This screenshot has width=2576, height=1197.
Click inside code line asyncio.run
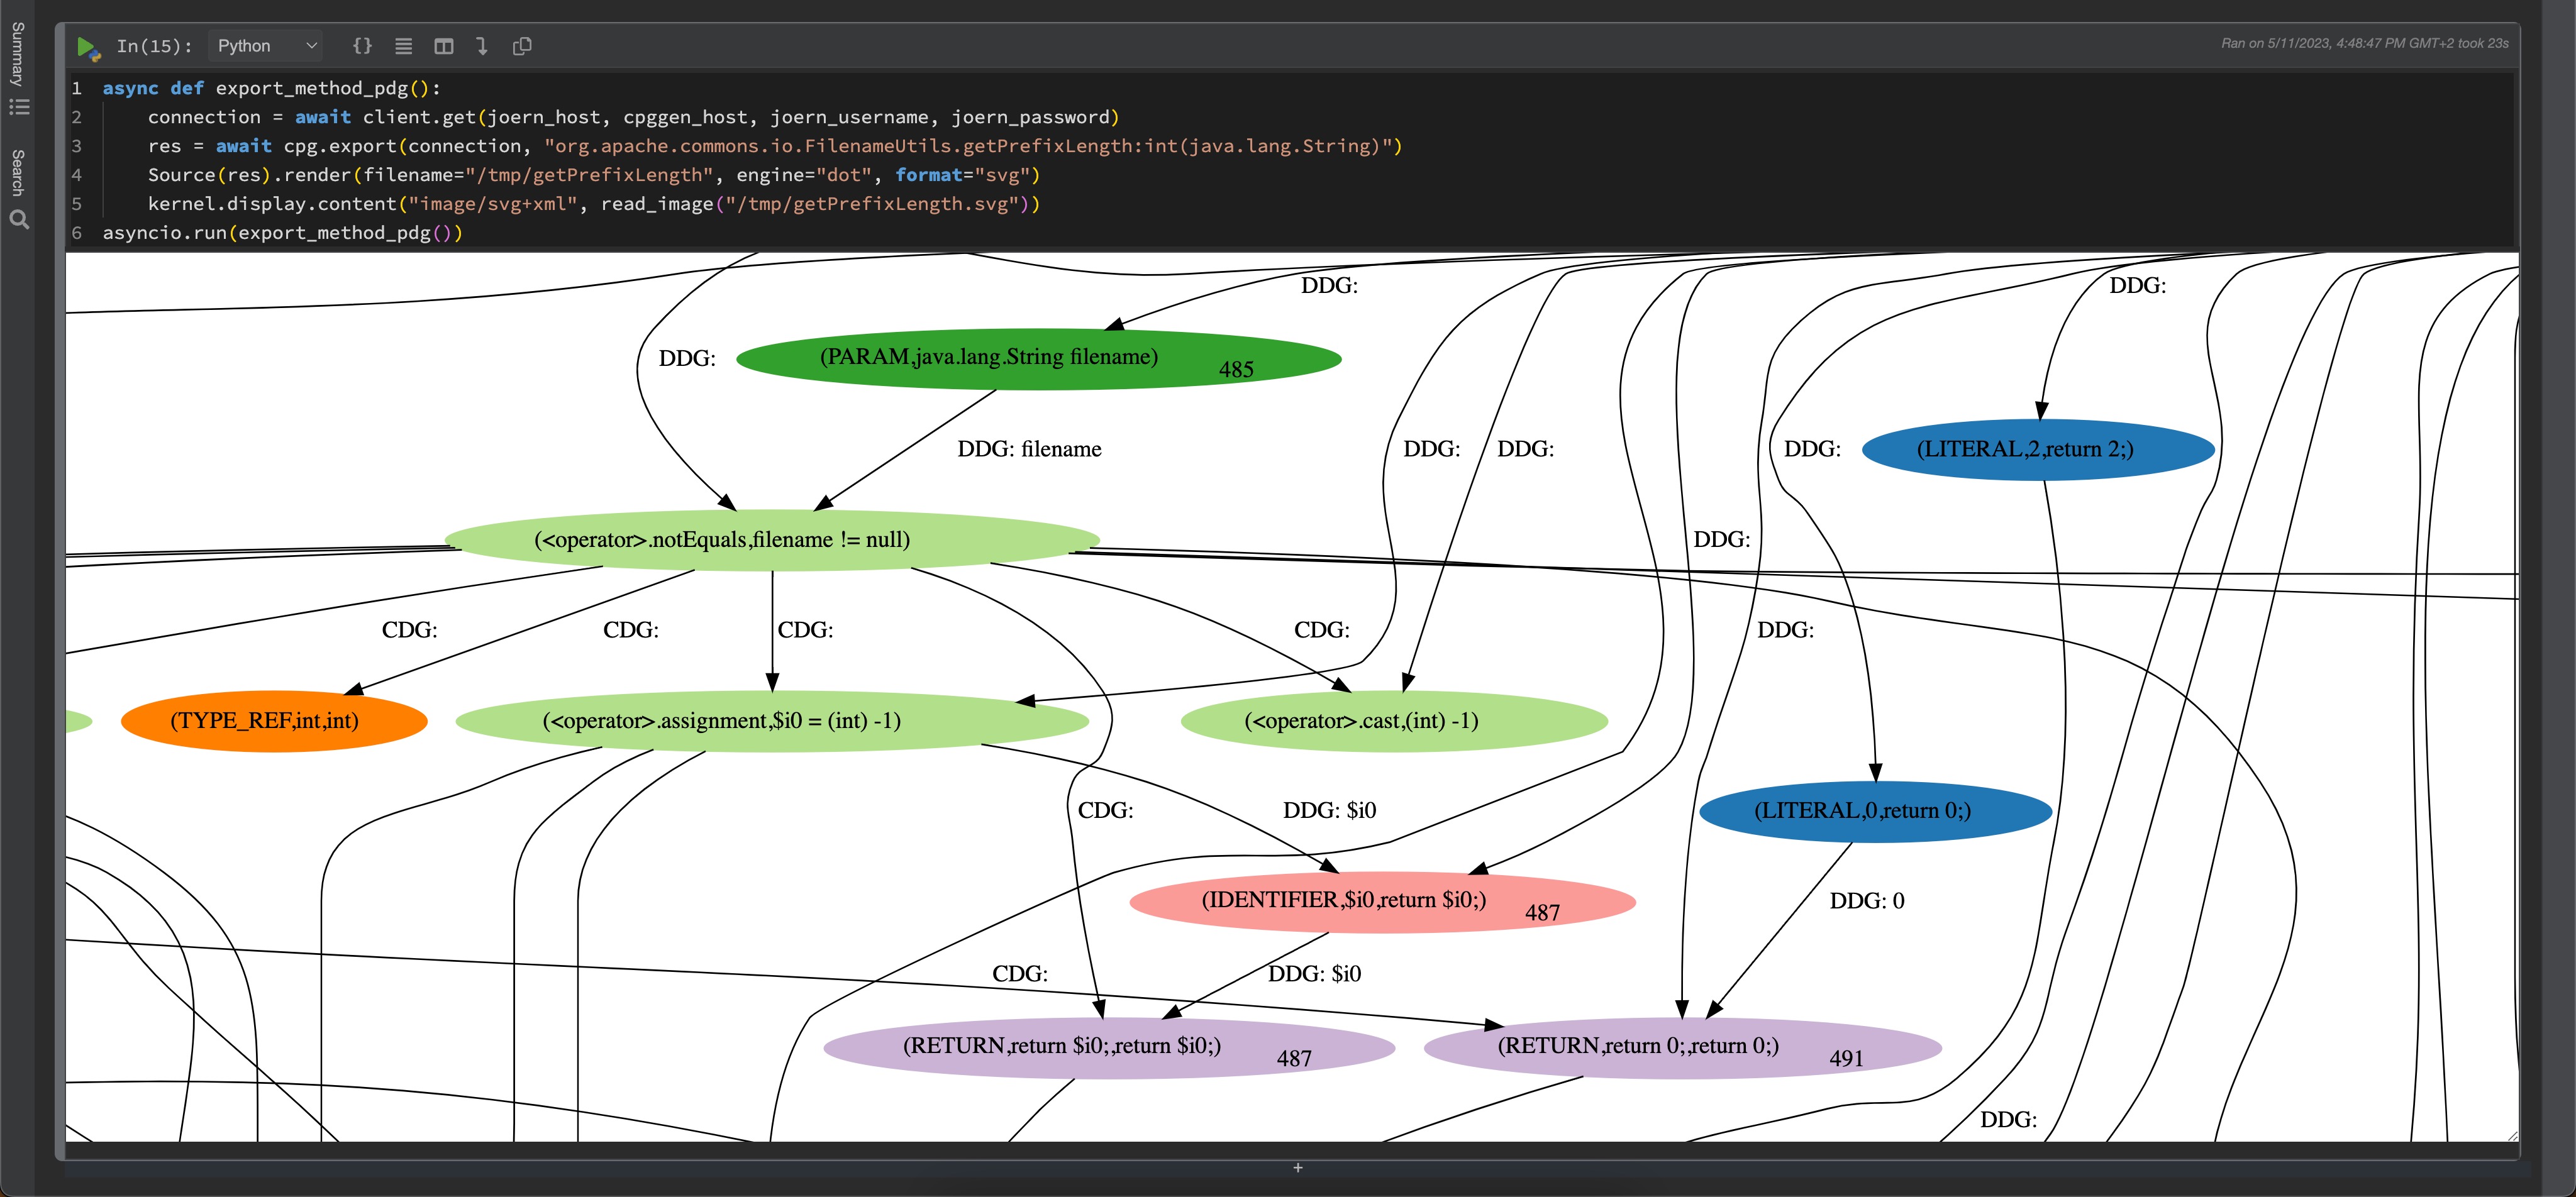tap(282, 233)
